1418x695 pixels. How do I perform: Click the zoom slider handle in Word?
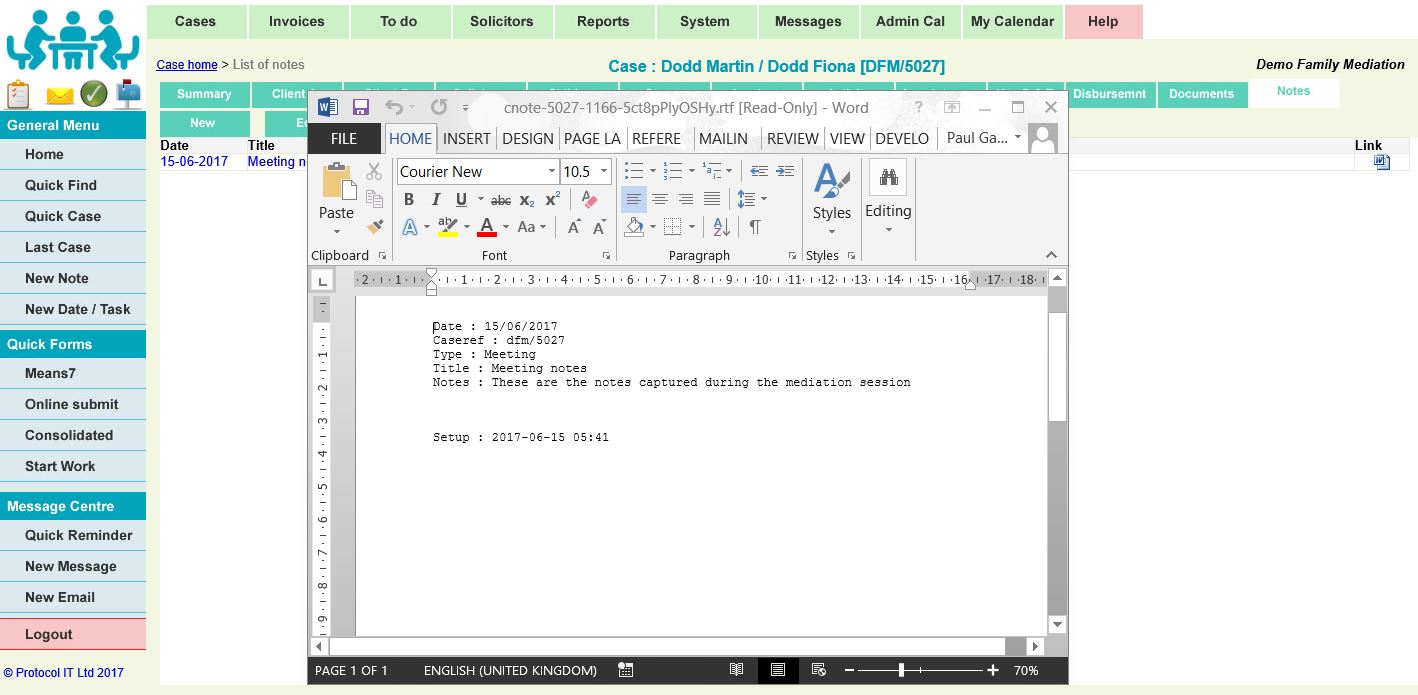click(x=901, y=670)
